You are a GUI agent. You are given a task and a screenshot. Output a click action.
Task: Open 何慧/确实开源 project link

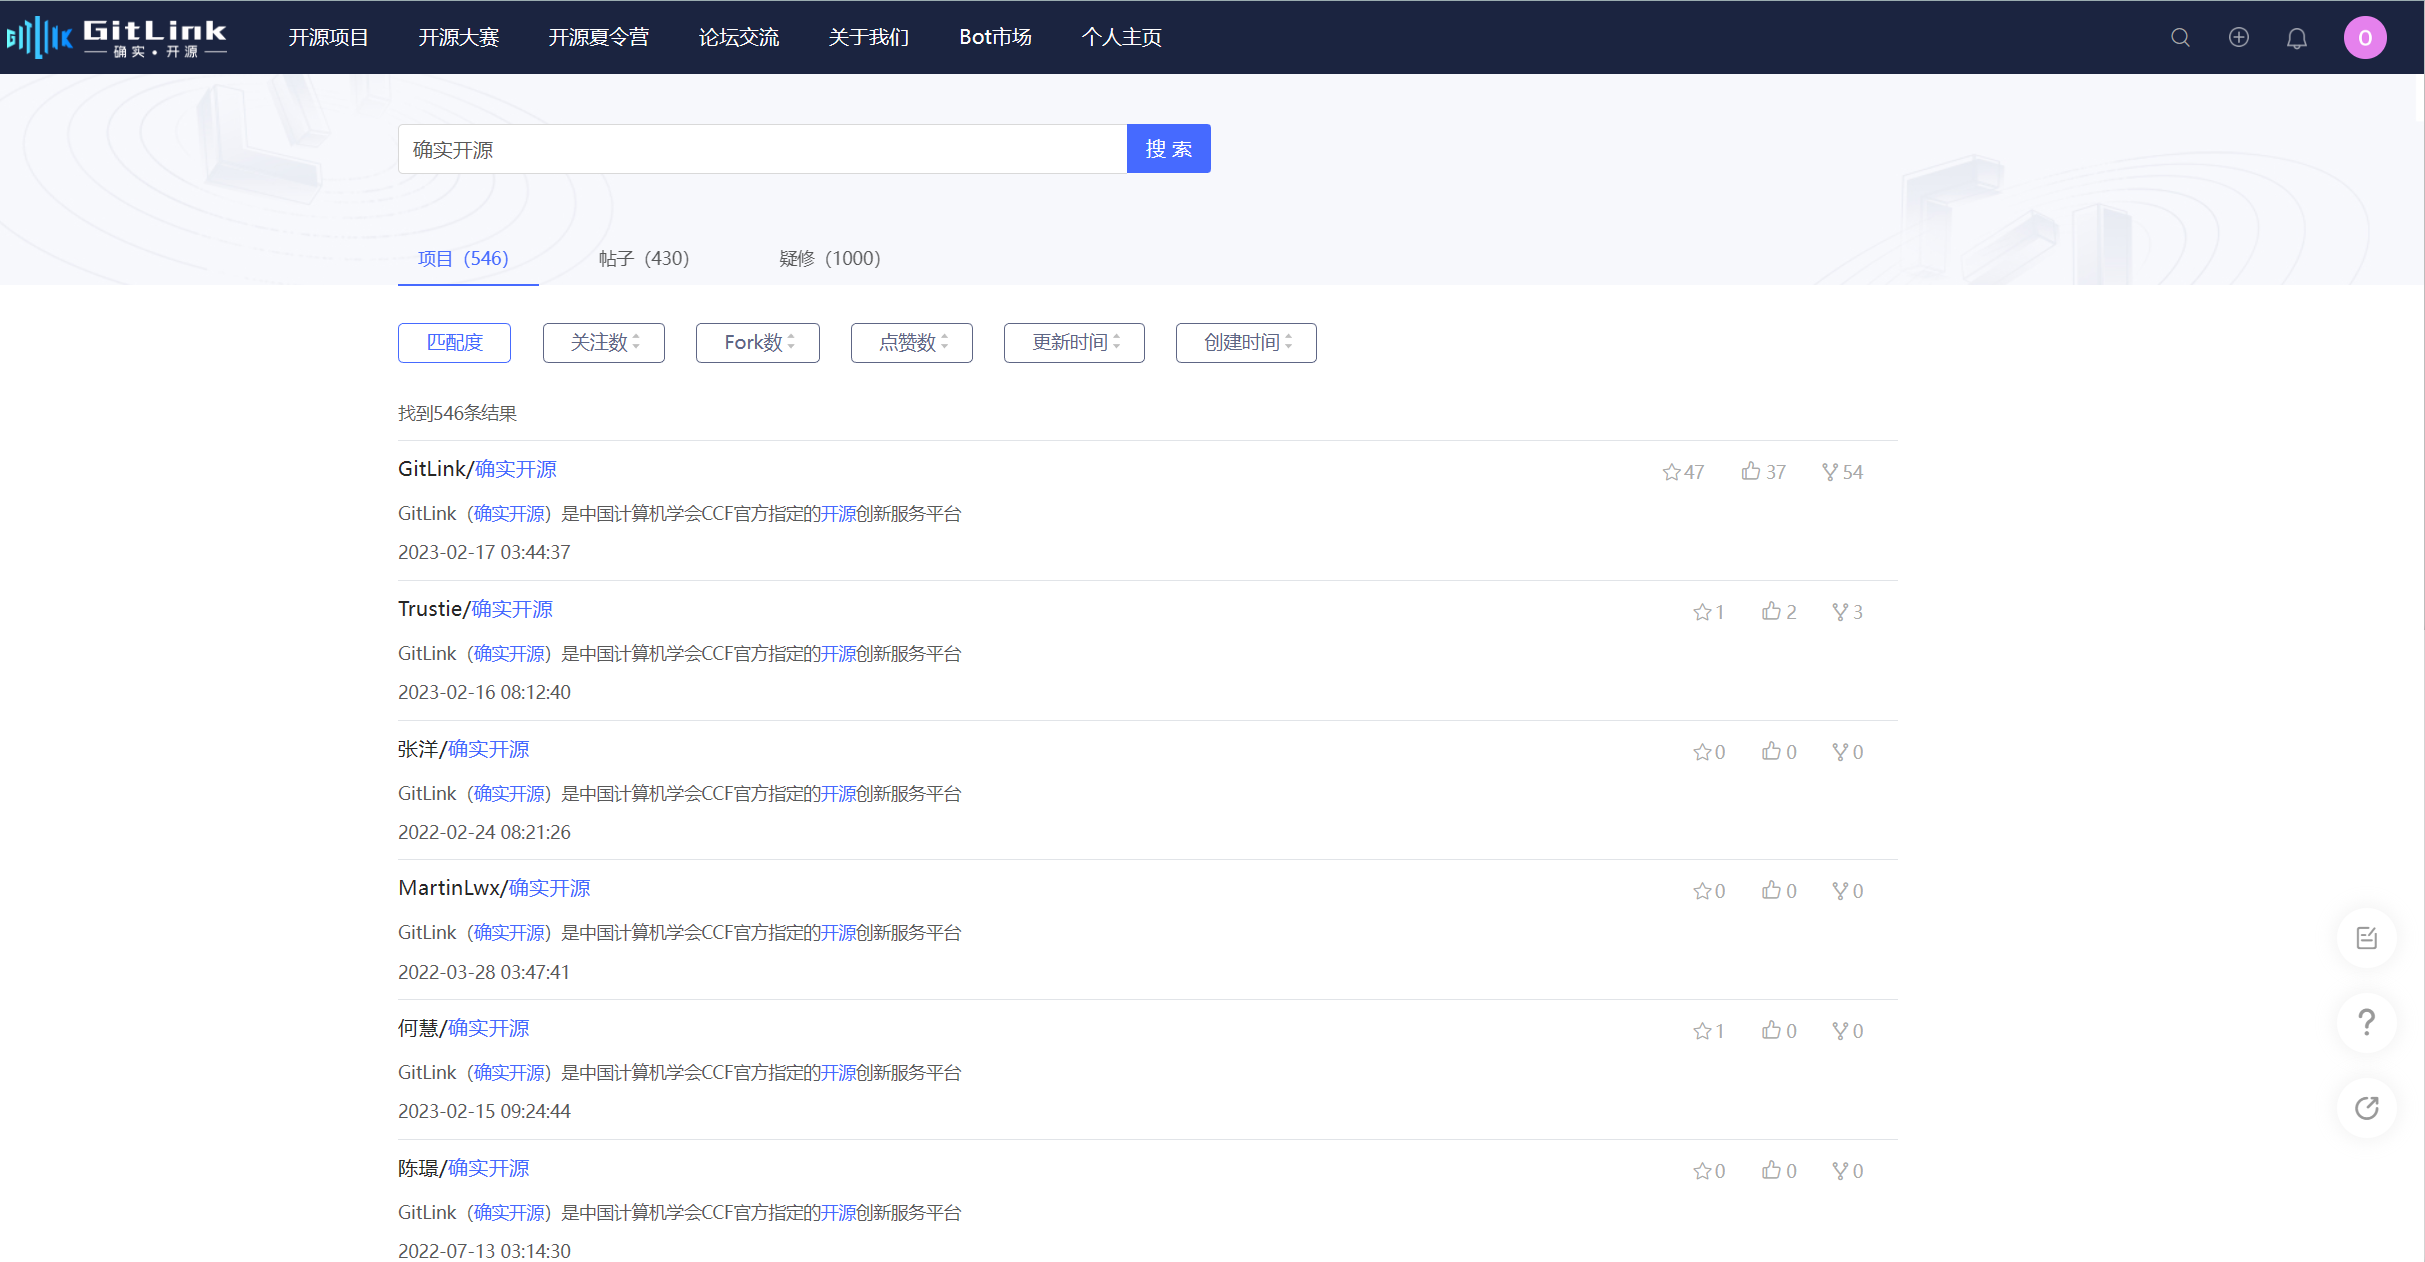(464, 1028)
